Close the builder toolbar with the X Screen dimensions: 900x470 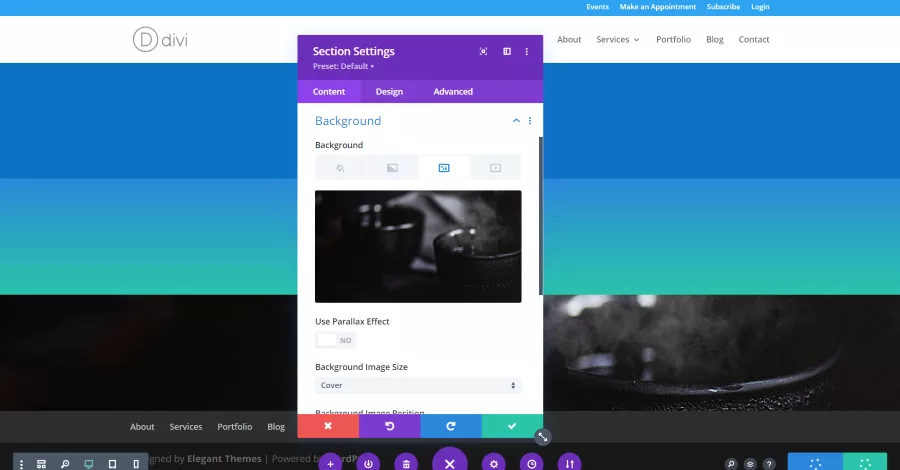[449, 463]
